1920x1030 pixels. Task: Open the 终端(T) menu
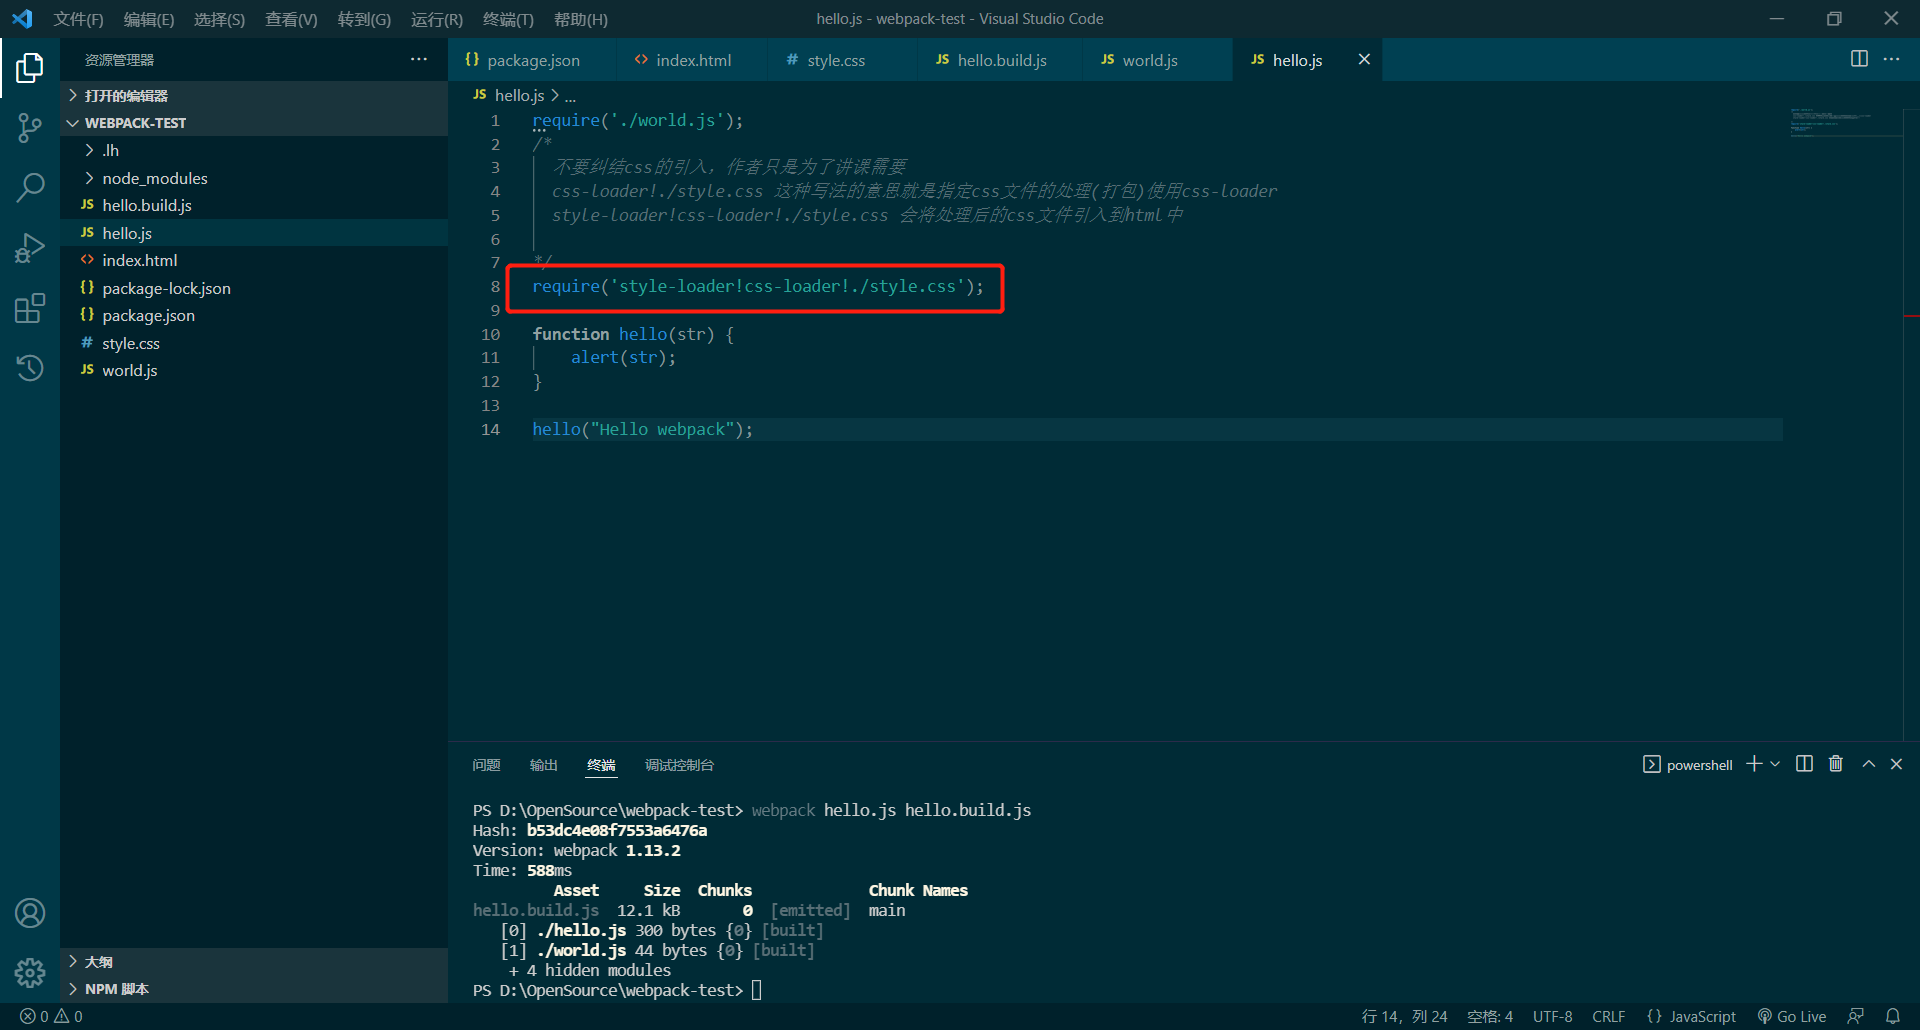coord(508,19)
